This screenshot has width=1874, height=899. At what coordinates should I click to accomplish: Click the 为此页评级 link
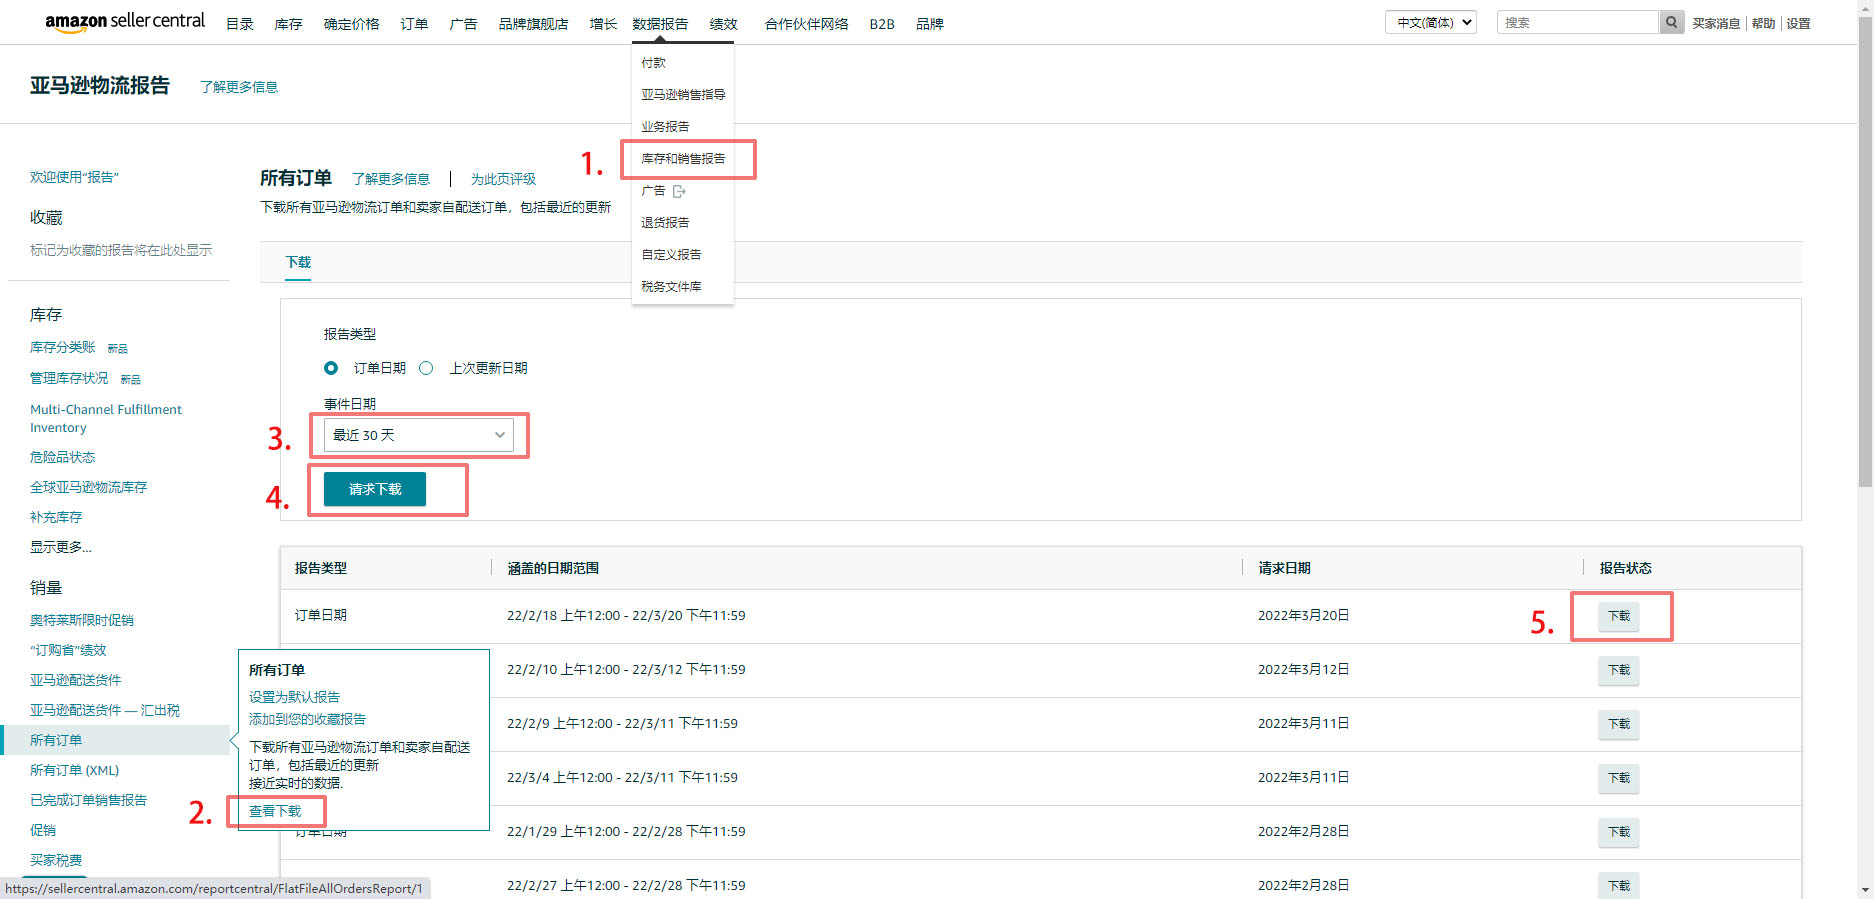503,179
